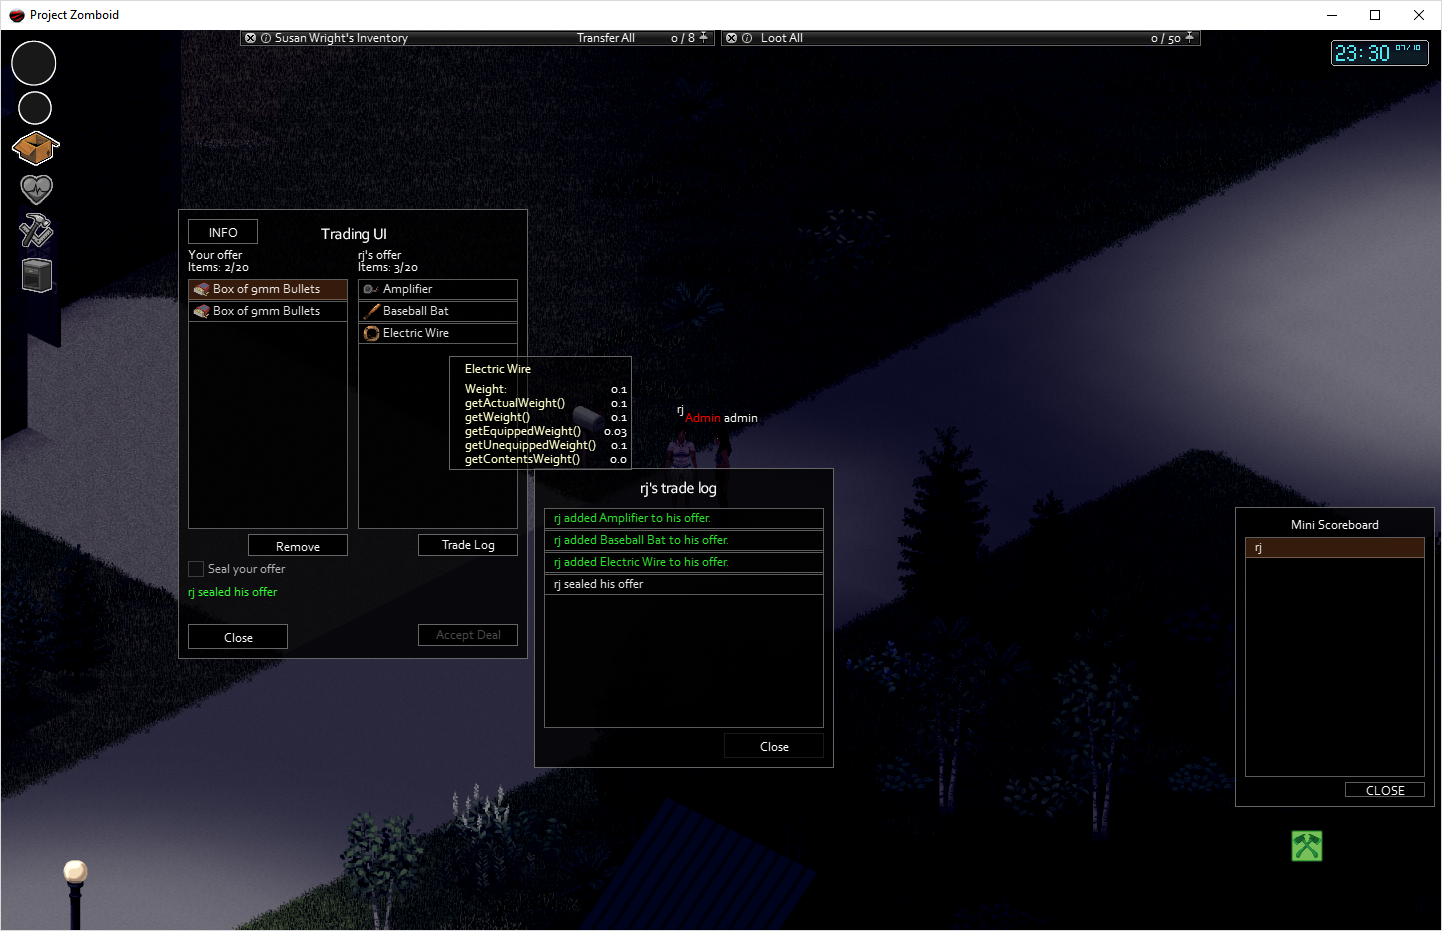This screenshot has width=1442, height=931.
Task: Click the green crossed-hammers build icon
Action: 1307,846
